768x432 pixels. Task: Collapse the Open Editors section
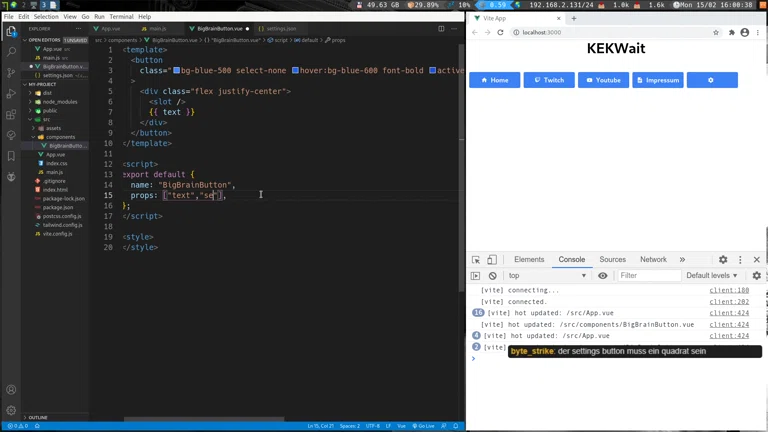point(44,40)
